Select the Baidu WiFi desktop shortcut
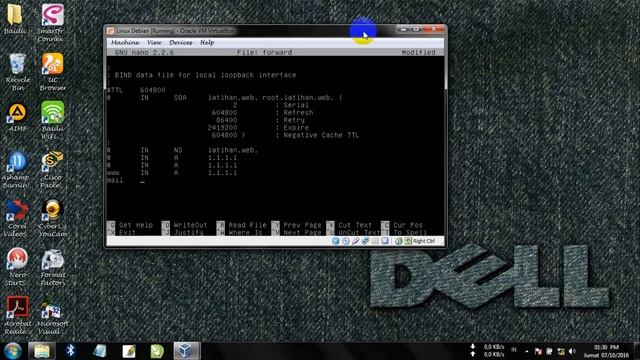640x360 pixels. 52,120
